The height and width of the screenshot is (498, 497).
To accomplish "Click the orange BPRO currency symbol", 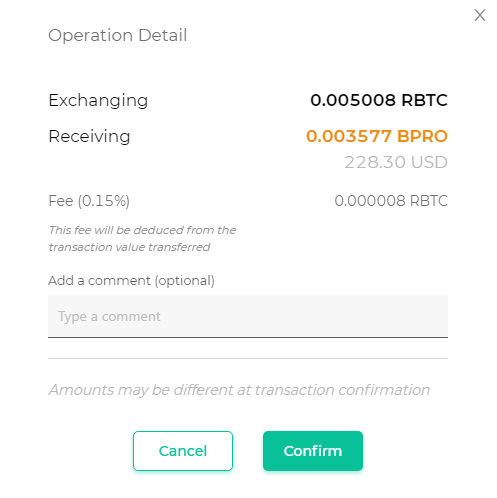I will coord(422,136).
